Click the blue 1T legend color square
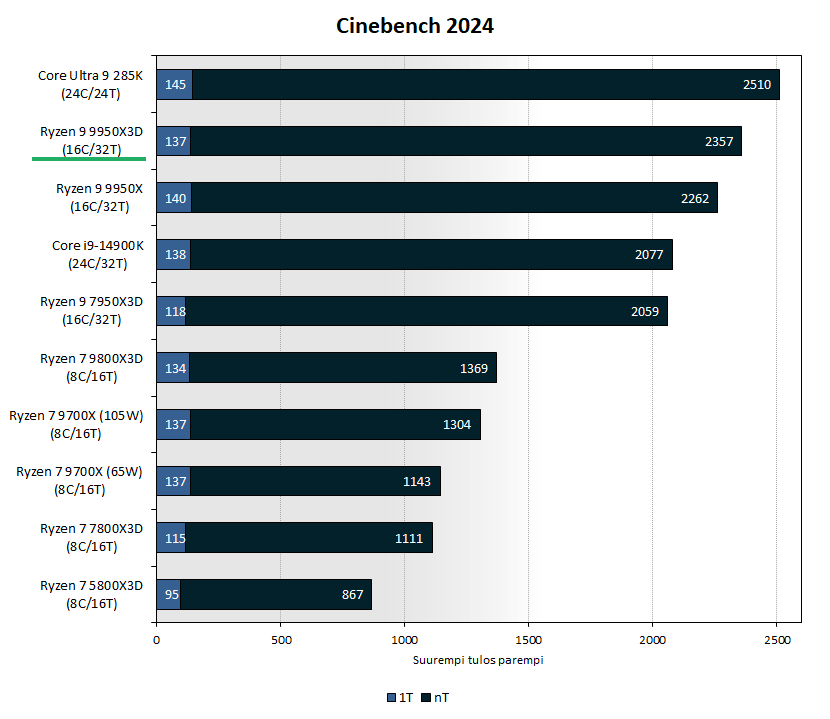 pyautogui.click(x=392, y=698)
